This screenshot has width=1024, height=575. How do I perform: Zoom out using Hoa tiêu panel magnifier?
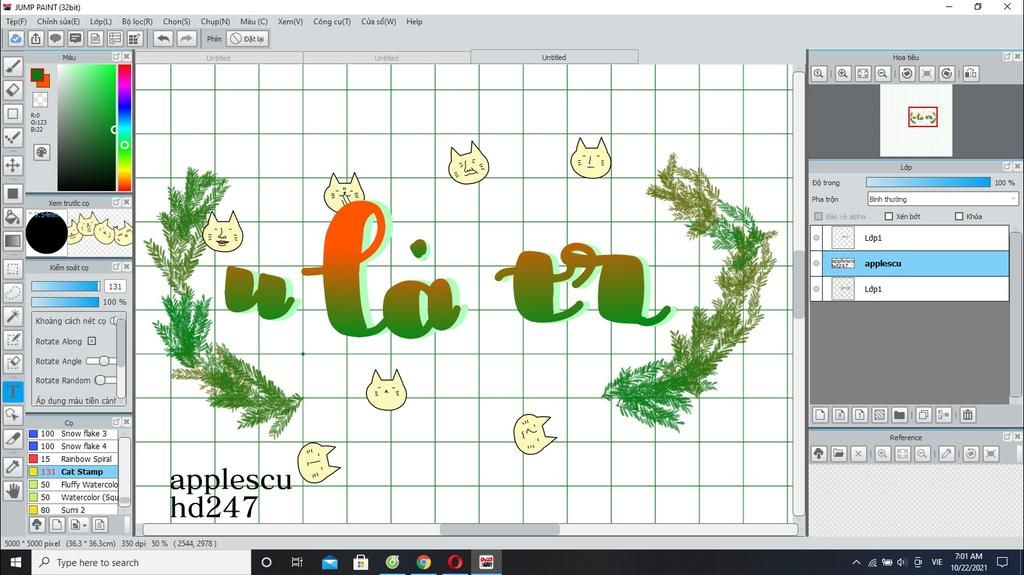882,74
